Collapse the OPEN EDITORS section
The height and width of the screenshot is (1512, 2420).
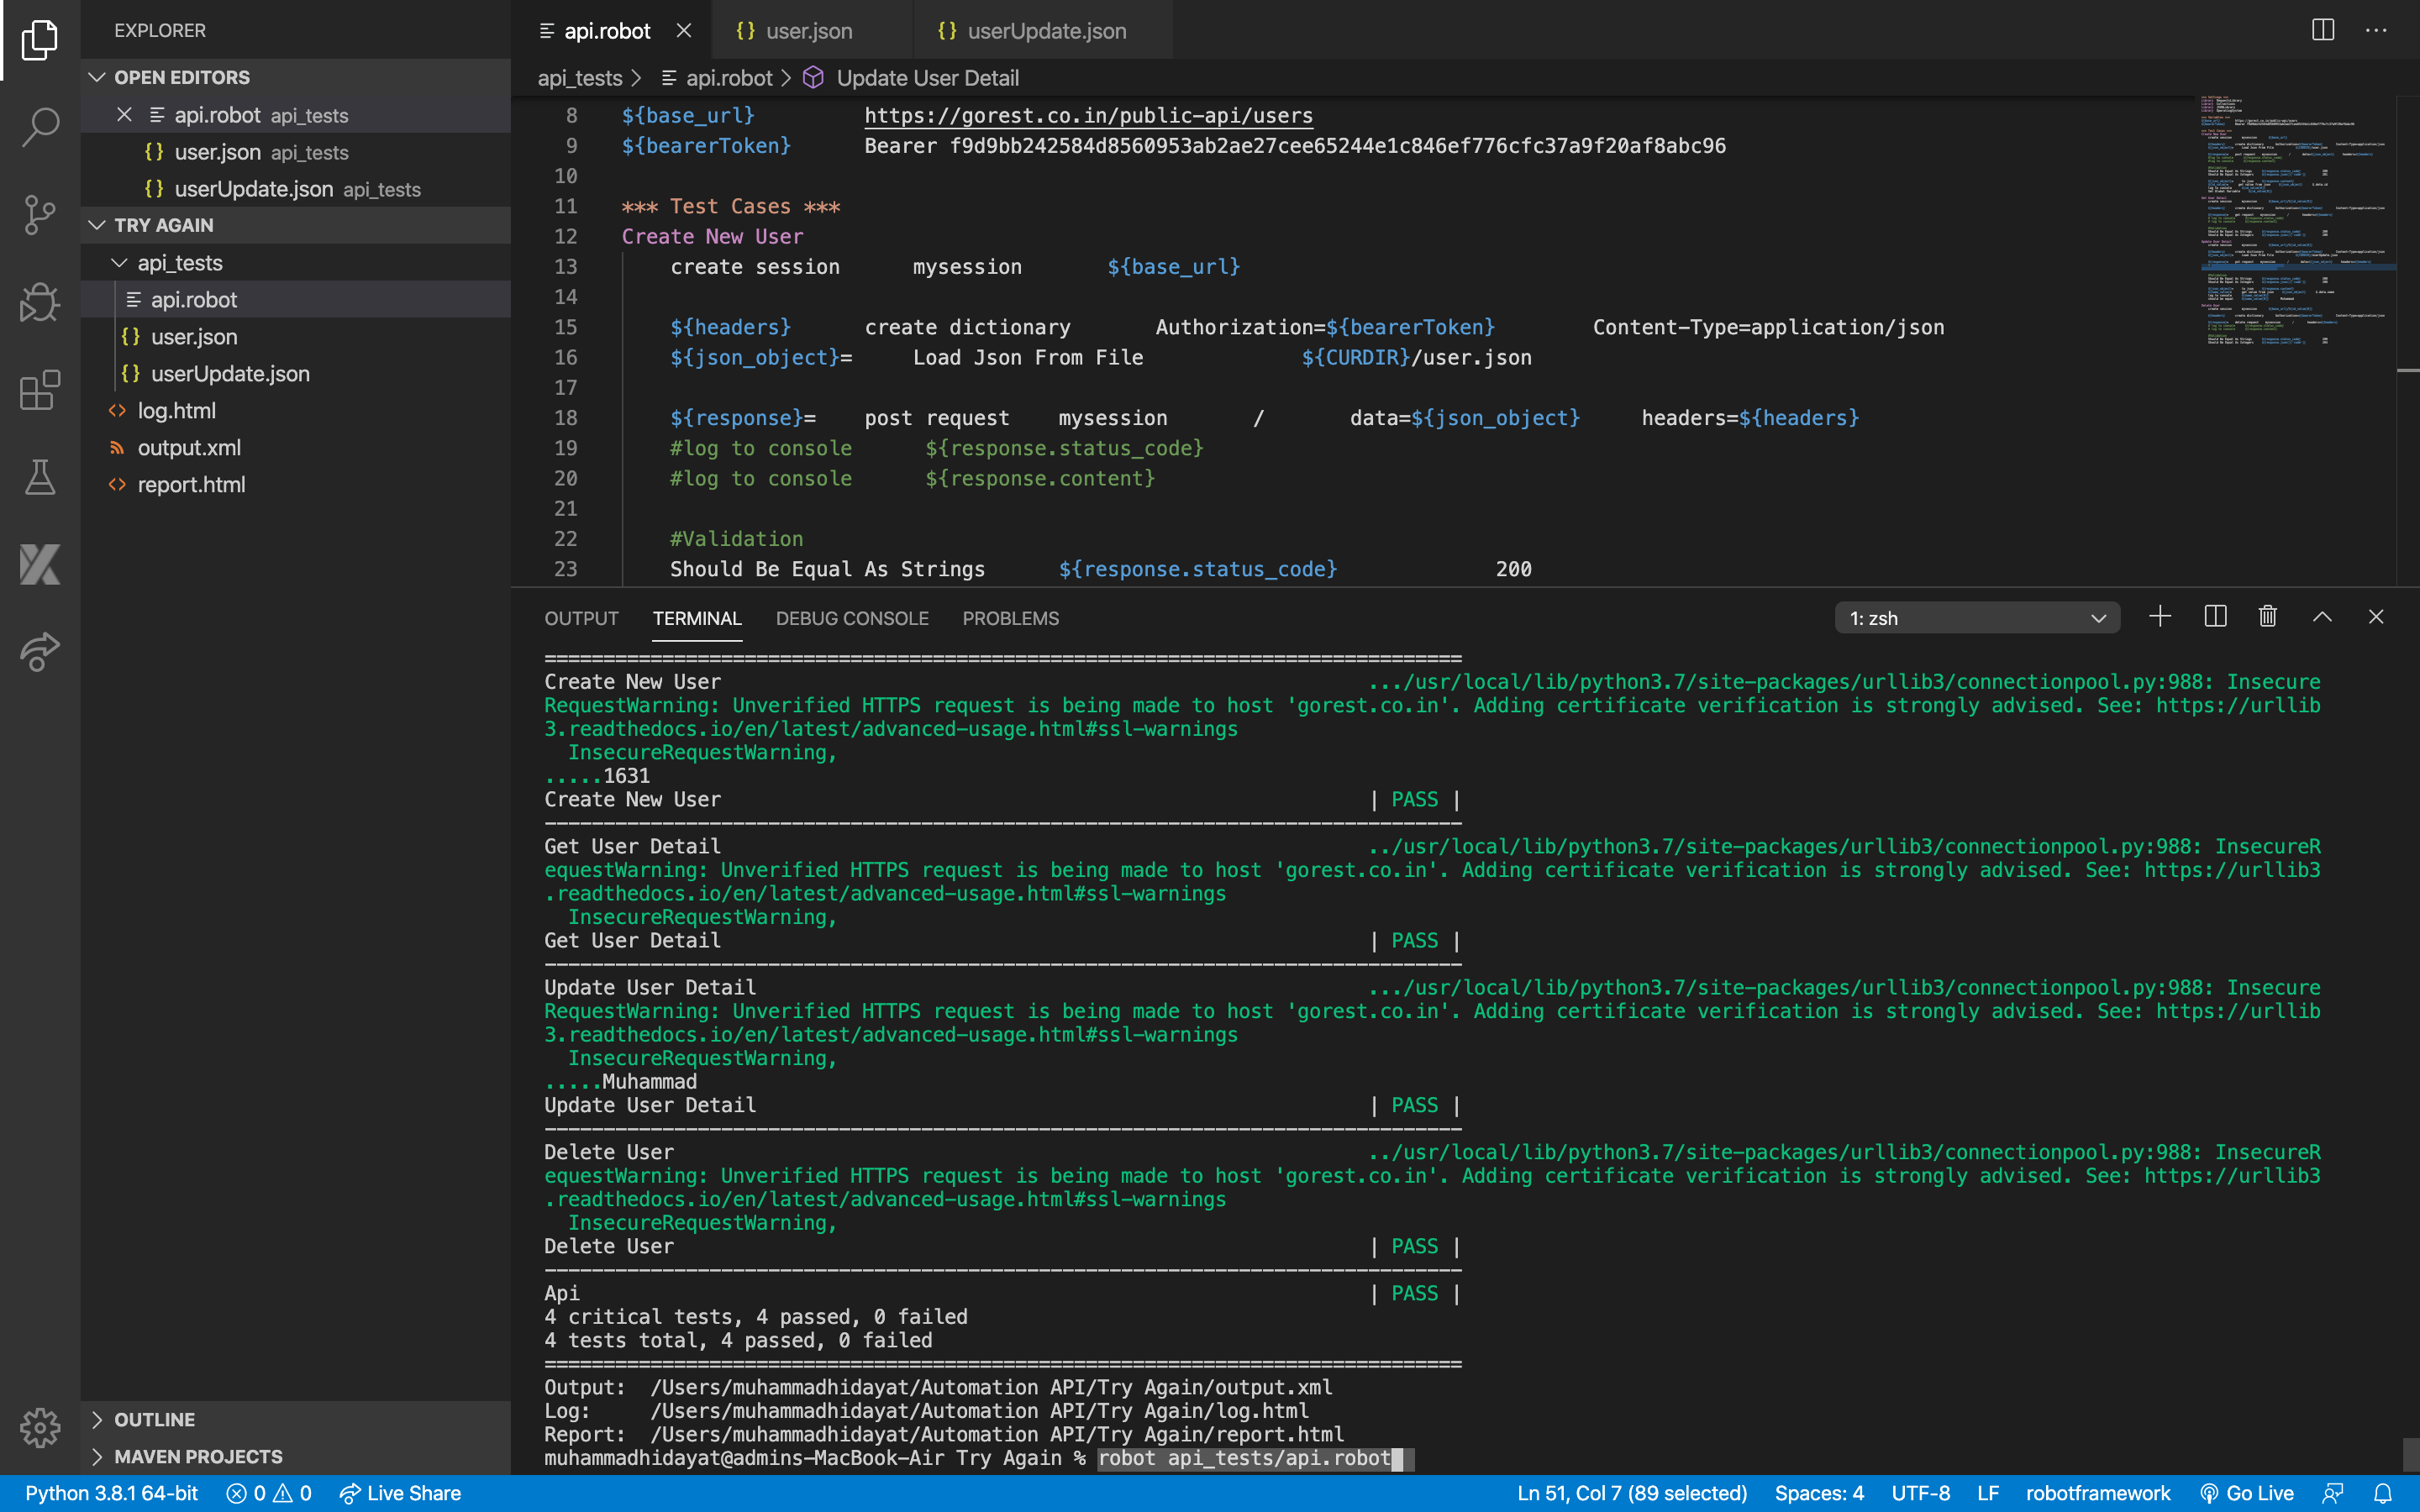click(x=296, y=77)
